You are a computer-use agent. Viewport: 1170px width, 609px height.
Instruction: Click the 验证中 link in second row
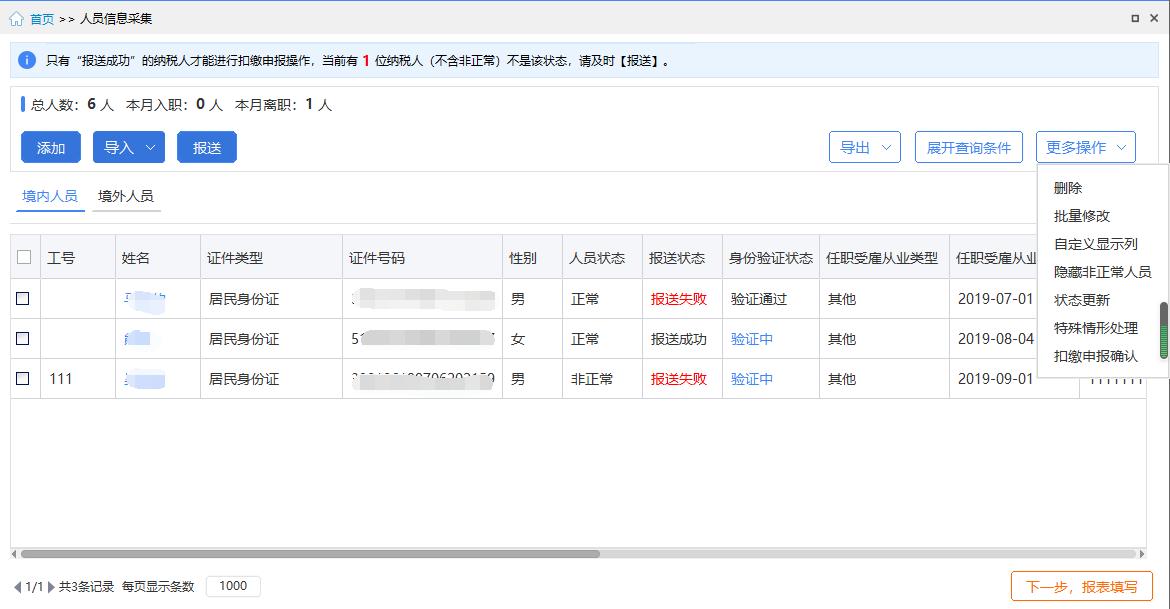751,338
